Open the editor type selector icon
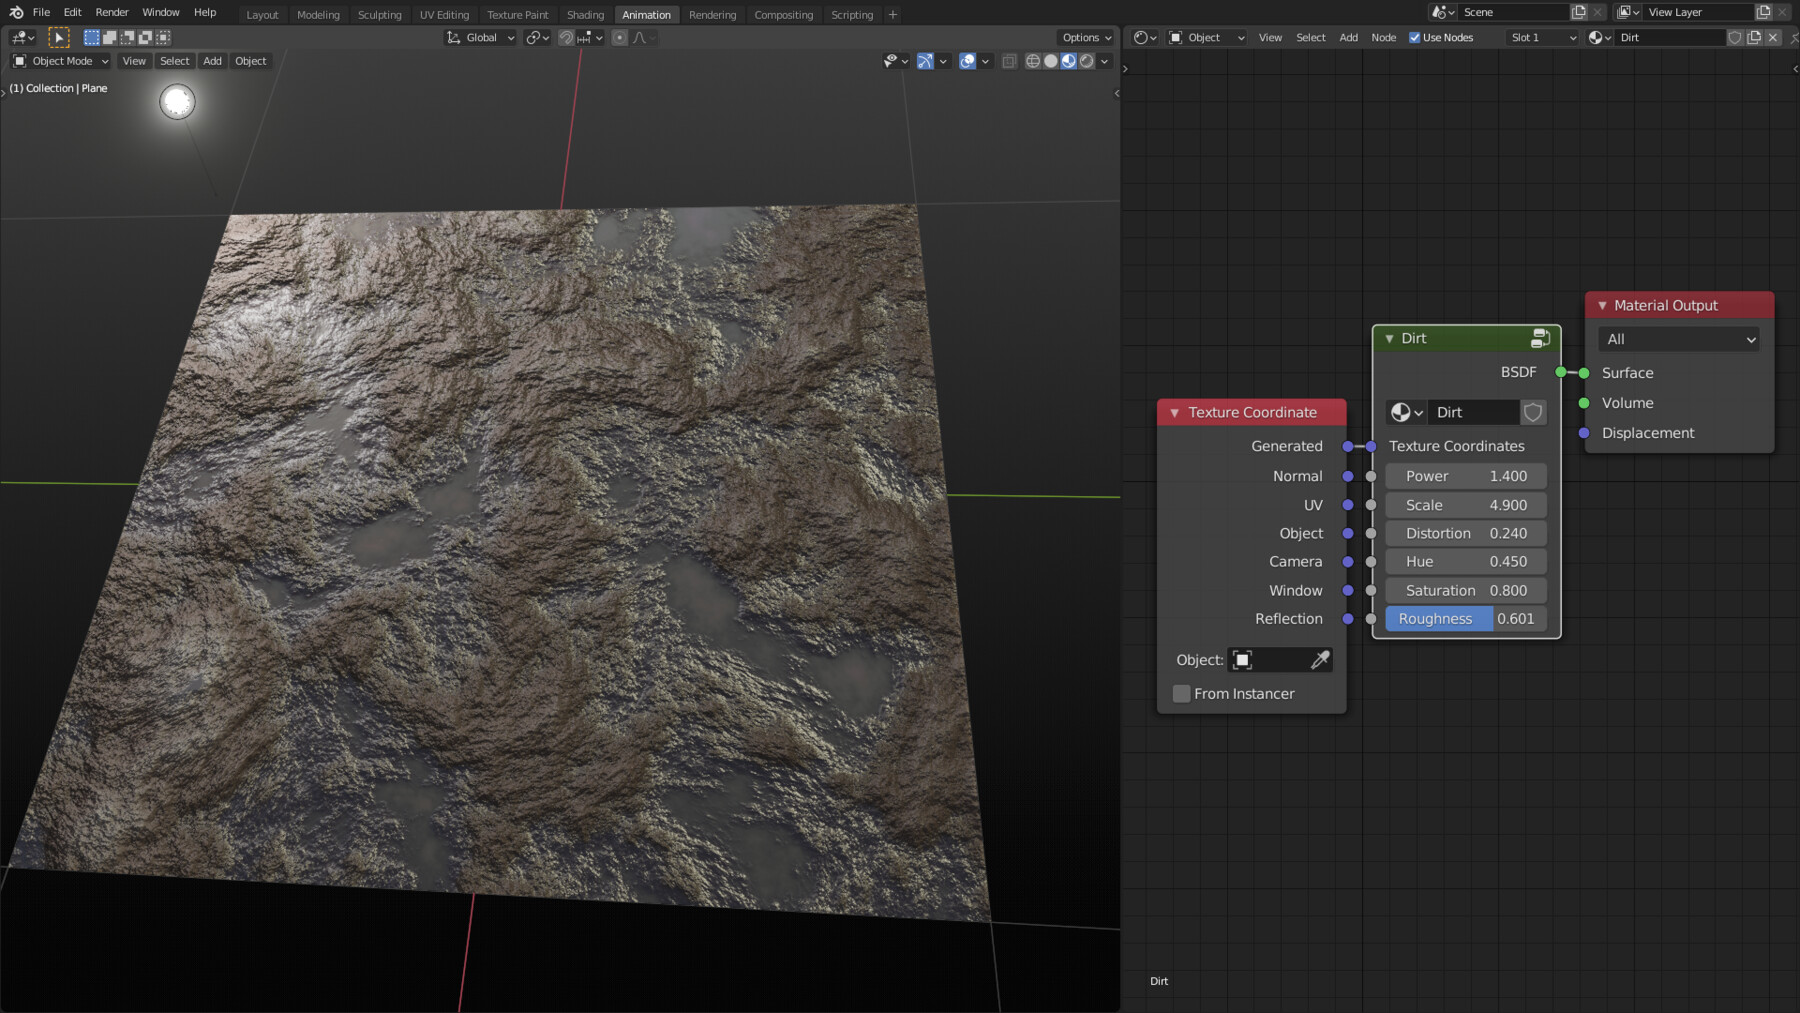1800x1013 pixels. click(x=1140, y=37)
